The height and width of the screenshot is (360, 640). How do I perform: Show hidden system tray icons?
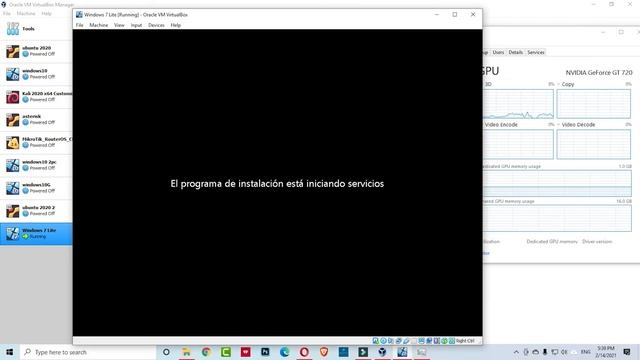tap(516, 352)
